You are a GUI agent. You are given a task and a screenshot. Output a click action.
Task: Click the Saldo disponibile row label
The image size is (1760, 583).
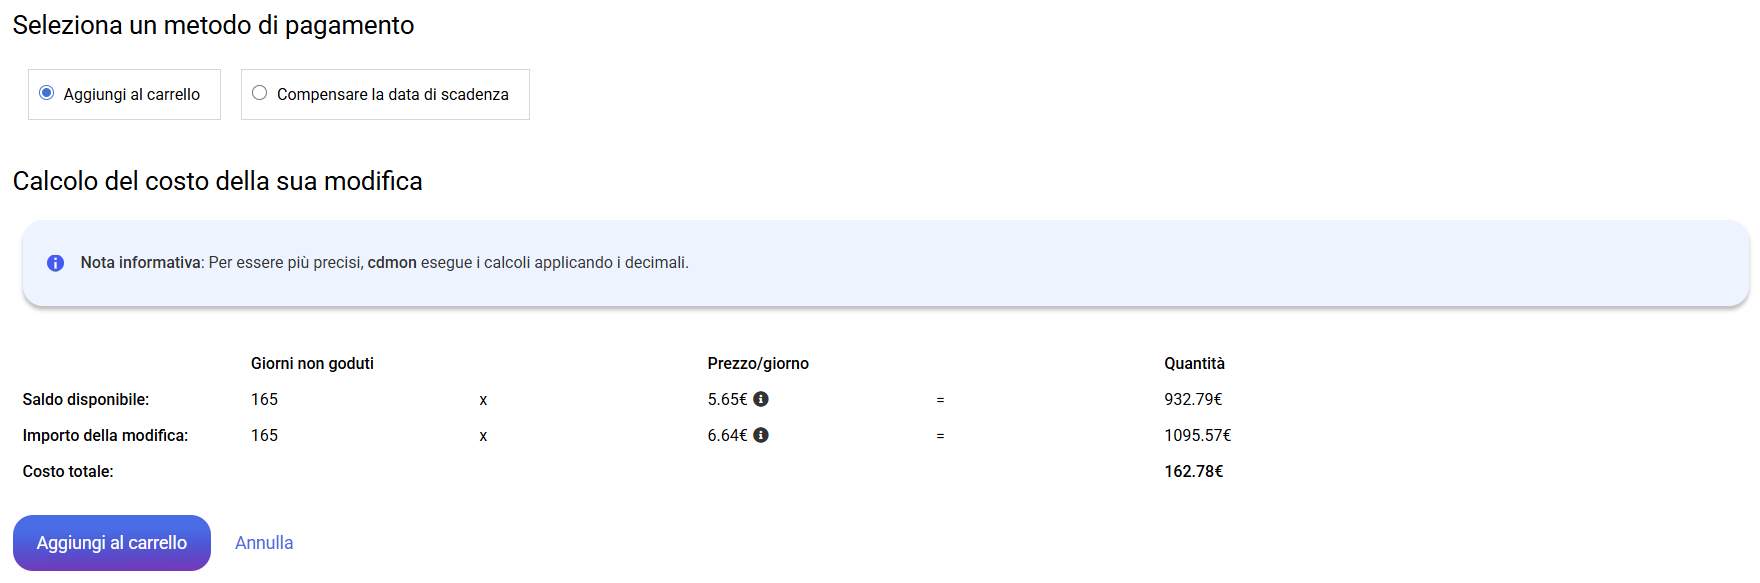pos(86,400)
